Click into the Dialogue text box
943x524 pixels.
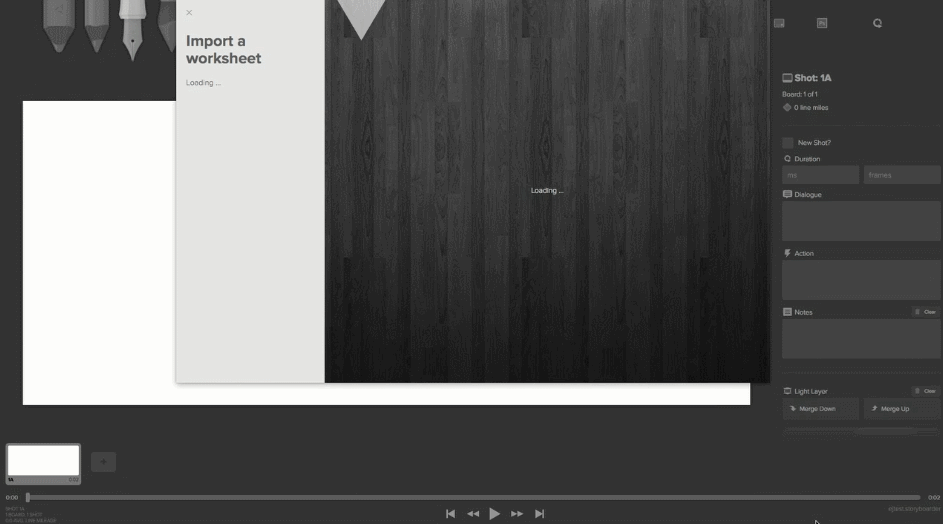(x=860, y=221)
